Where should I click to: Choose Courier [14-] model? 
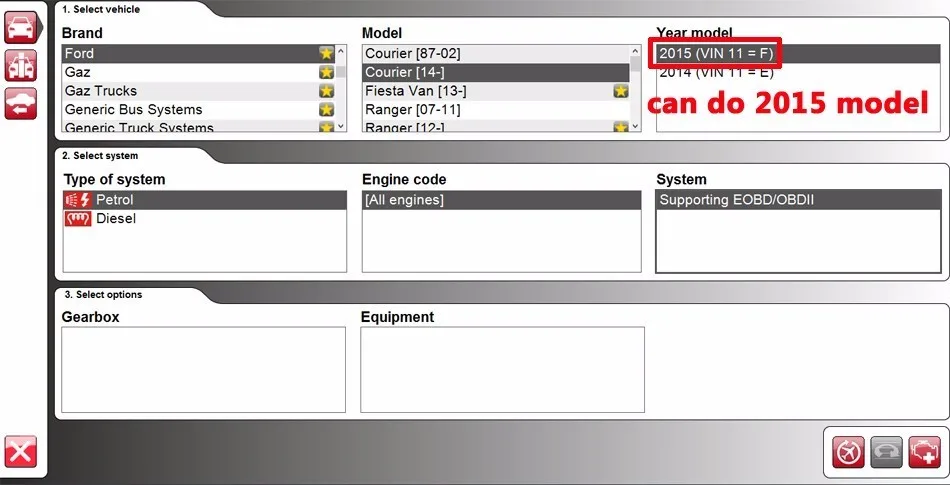496,72
